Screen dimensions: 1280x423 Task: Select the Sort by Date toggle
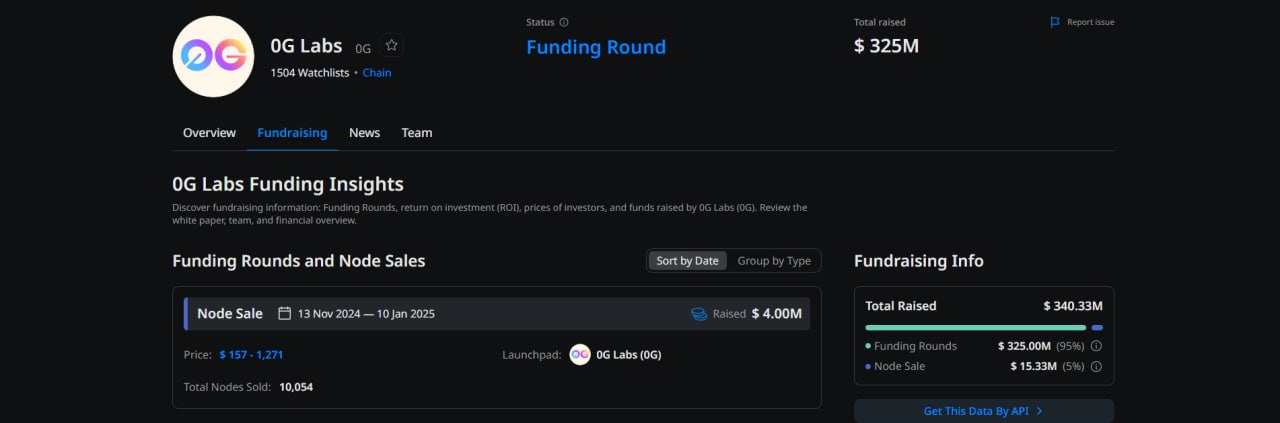(x=687, y=261)
